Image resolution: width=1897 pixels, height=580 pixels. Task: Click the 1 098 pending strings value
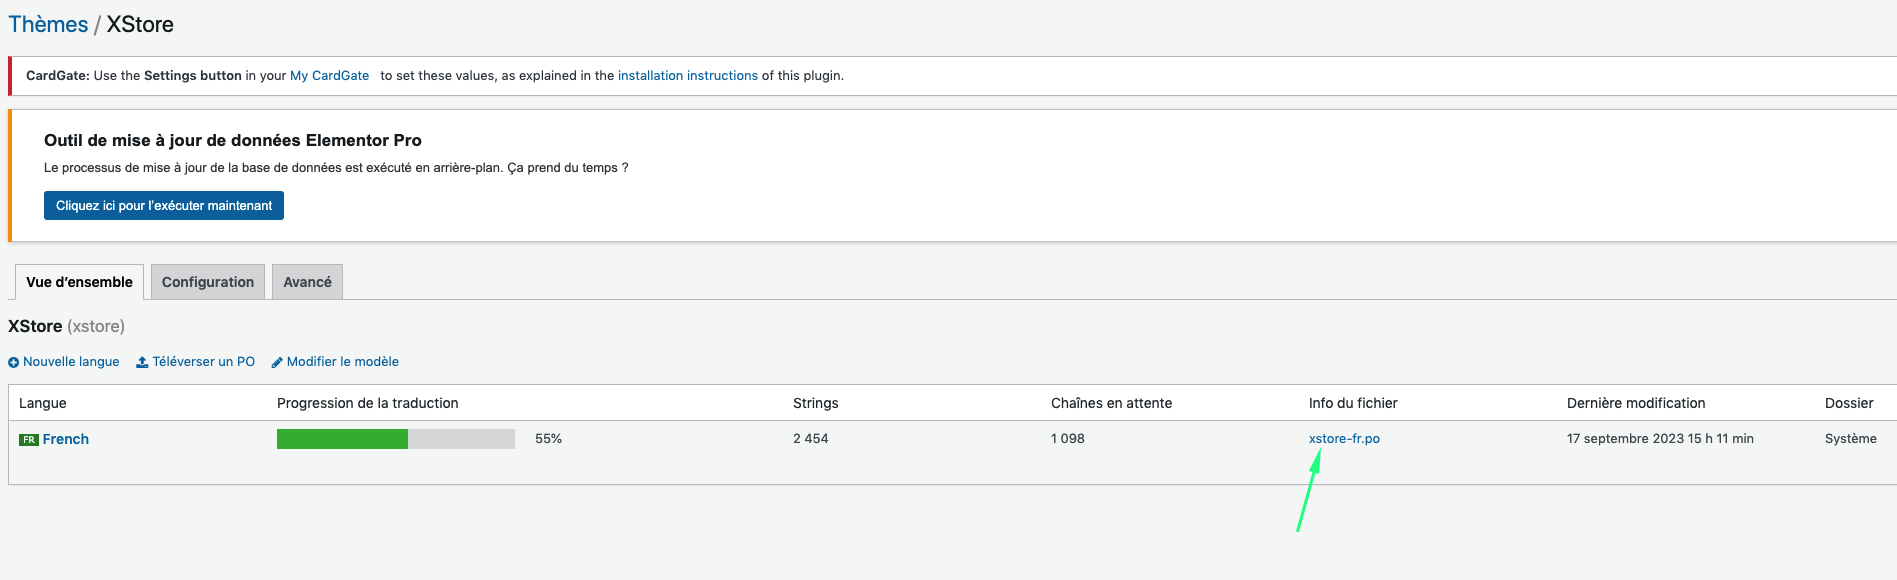[1068, 439]
